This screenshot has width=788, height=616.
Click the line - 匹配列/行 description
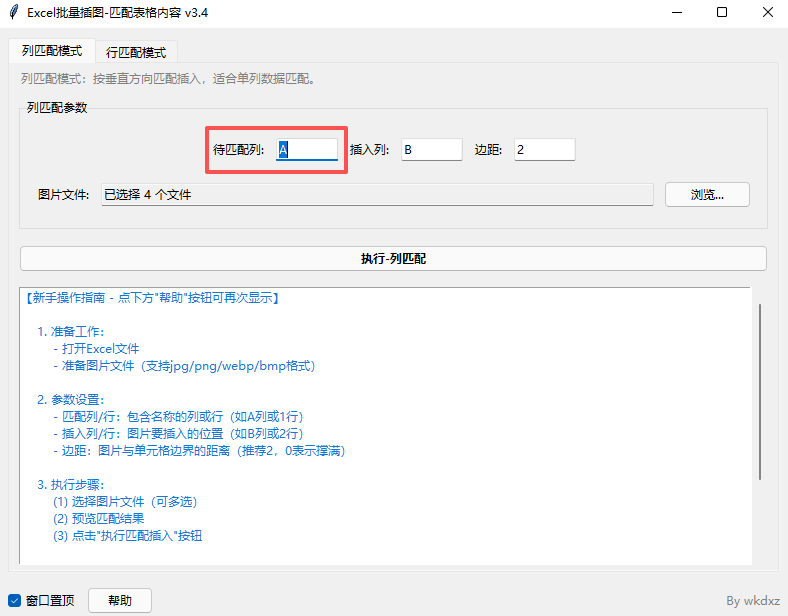(x=178, y=417)
